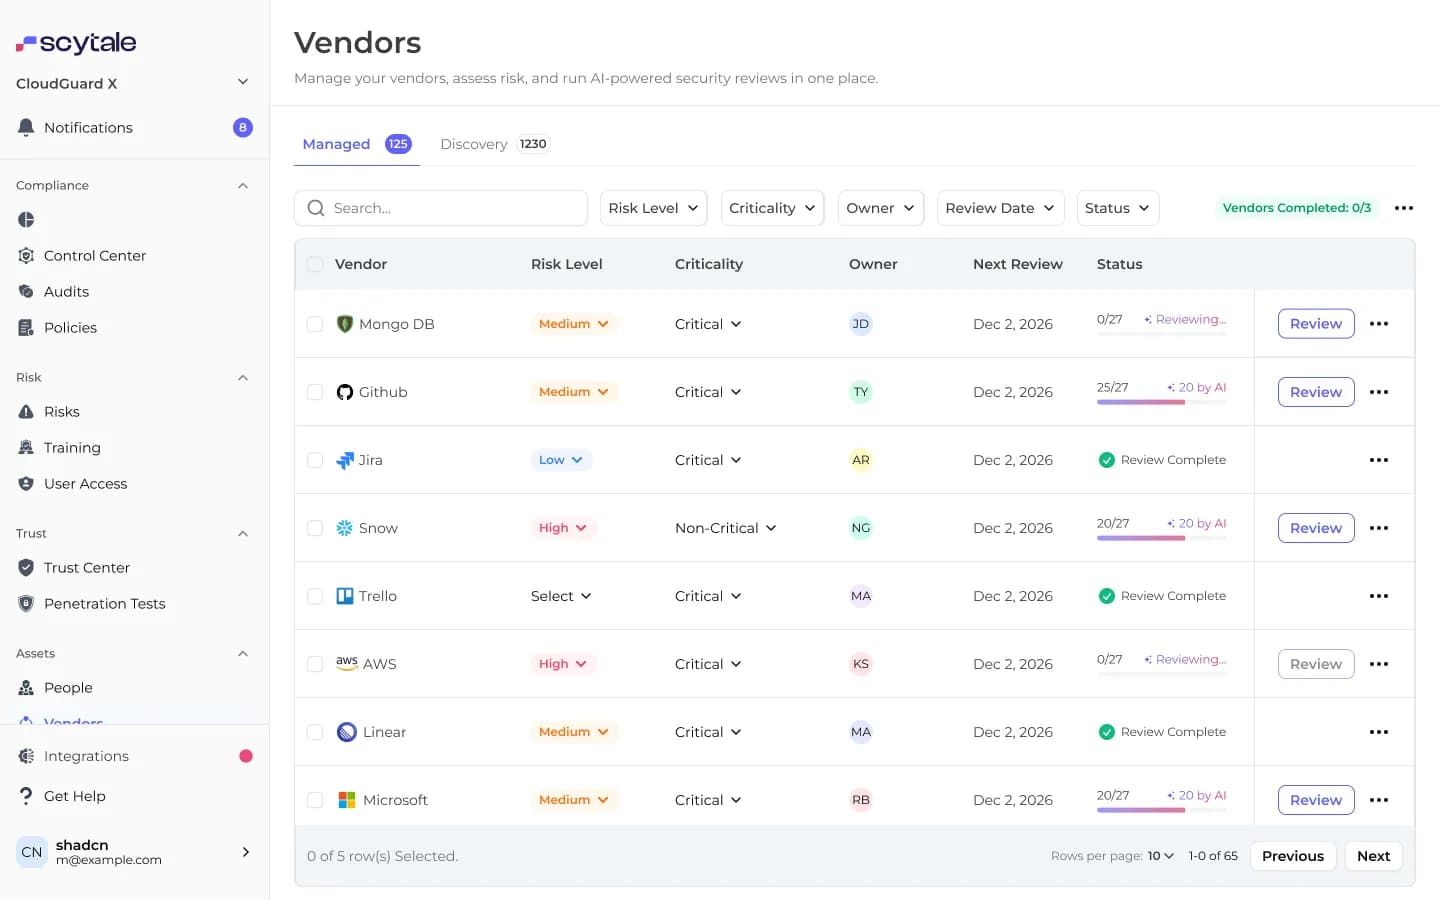The image size is (1440, 900).
Task: Open more options menu for Jira row
Action: [x=1379, y=460]
